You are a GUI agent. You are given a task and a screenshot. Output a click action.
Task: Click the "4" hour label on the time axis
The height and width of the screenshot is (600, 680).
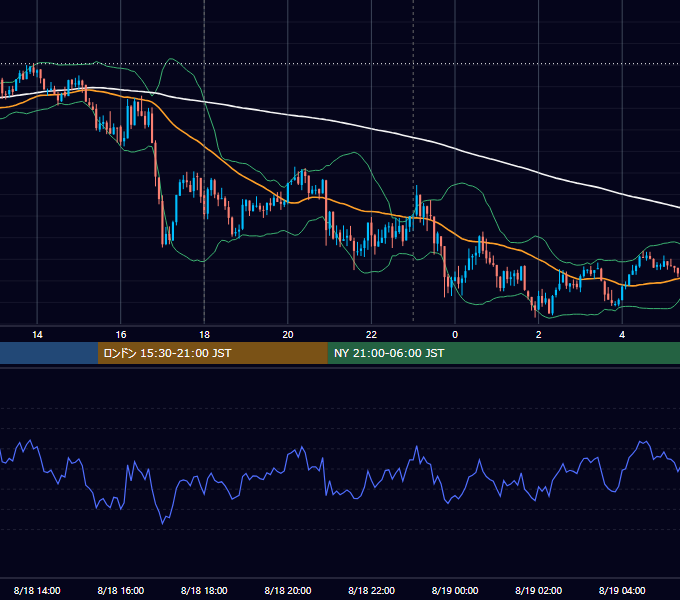point(622,335)
